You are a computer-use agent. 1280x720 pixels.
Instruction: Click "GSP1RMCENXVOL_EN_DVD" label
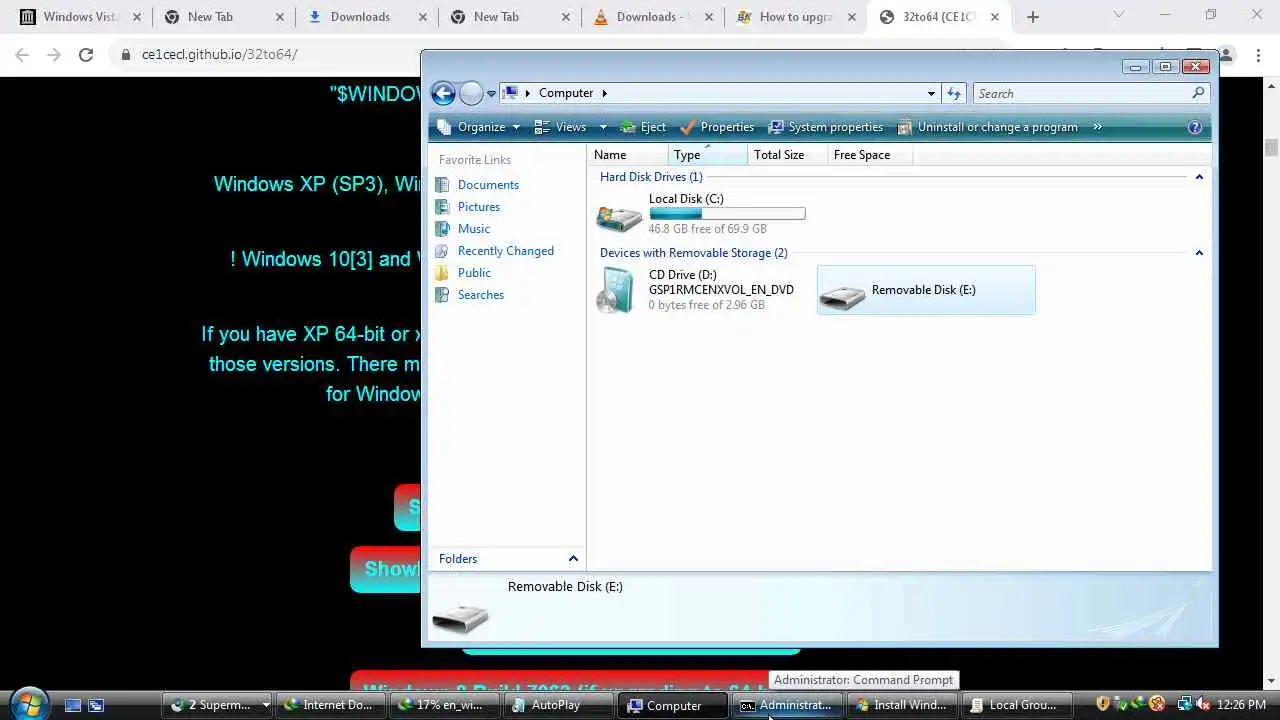[721, 290]
